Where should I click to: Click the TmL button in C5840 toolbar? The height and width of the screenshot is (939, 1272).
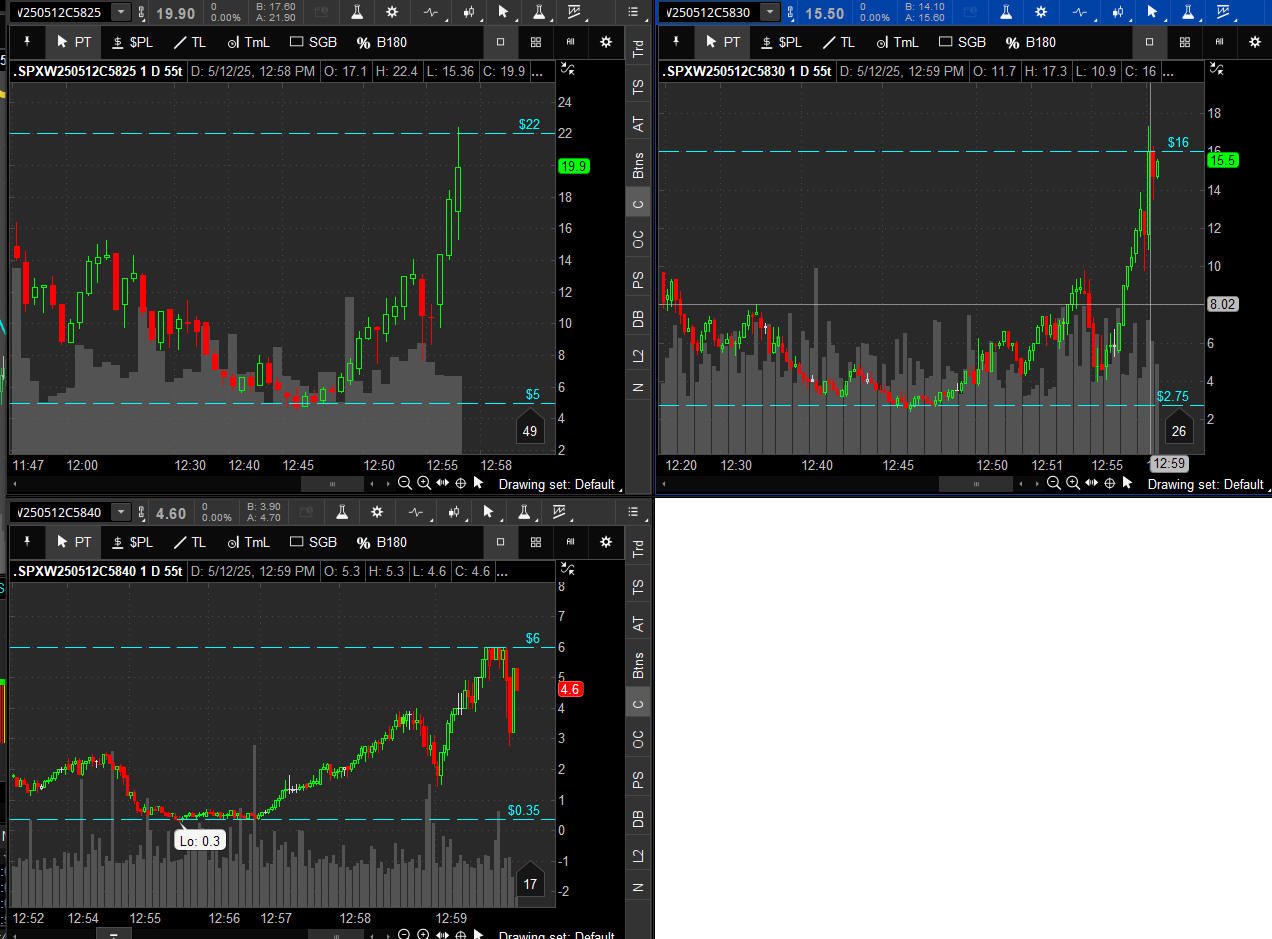(248, 542)
